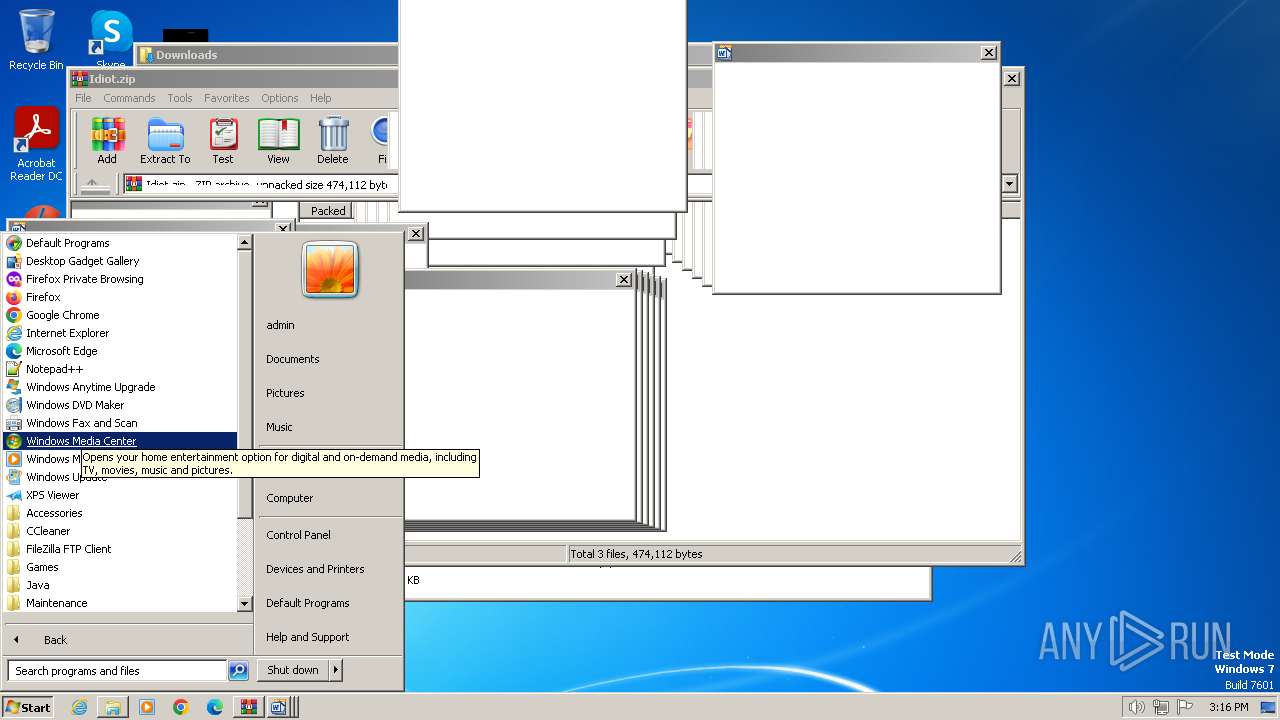The height and width of the screenshot is (720, 1280).
Task: Open the shut down options arrow
Action: [x=336, y=670]
